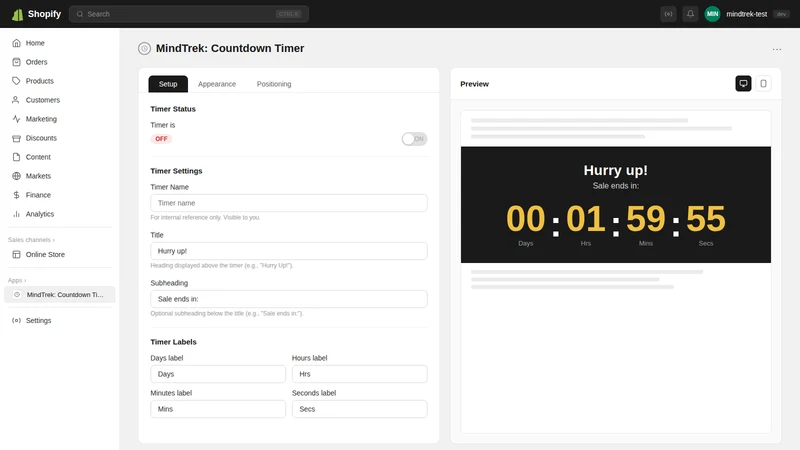Click the Hours label input
The width and height of the screenshot is (800, 450).
click(360, 374)
